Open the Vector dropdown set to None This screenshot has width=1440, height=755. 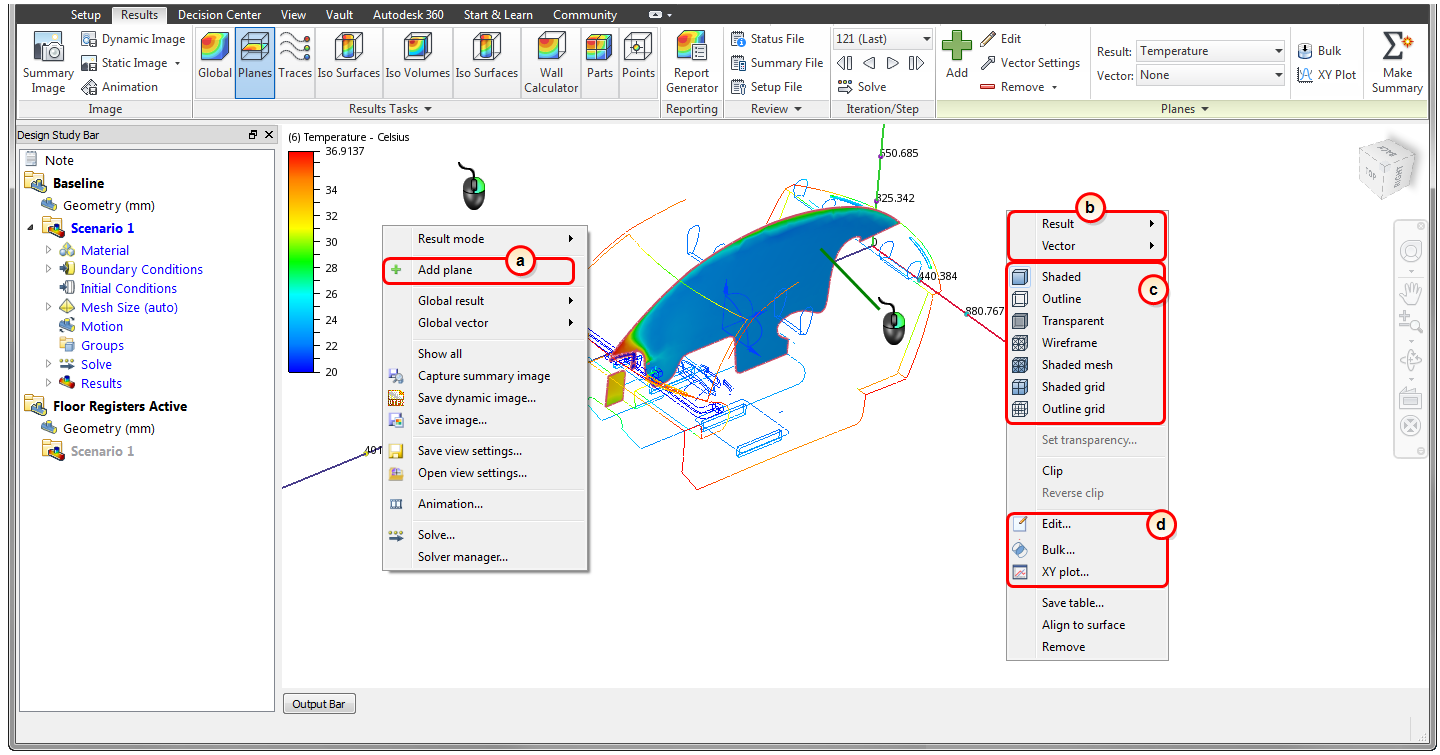(1210, 74)
